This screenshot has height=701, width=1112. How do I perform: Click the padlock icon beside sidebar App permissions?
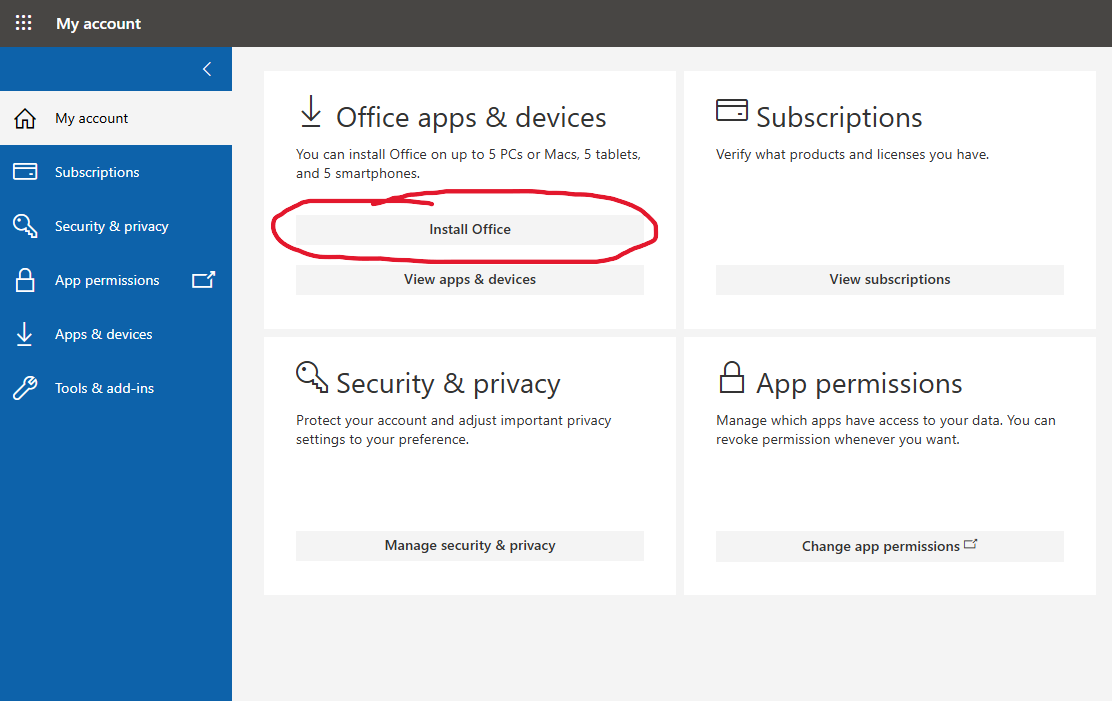(x=25, y=280)
